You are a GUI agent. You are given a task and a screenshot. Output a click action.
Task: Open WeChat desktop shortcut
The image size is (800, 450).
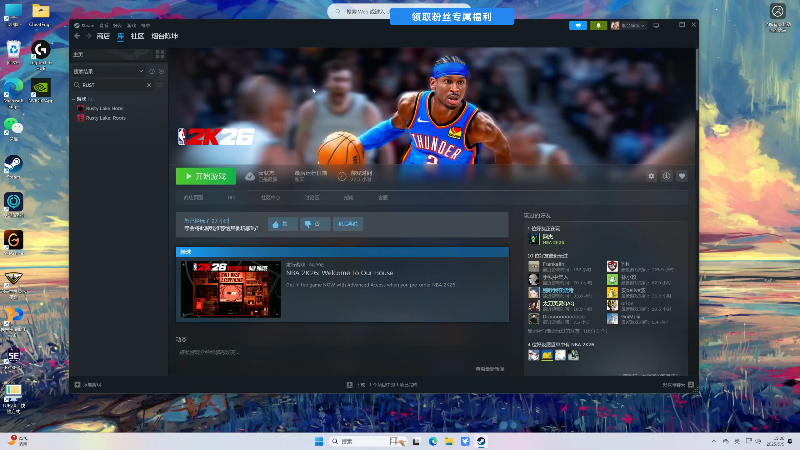[x=13, y=128]
